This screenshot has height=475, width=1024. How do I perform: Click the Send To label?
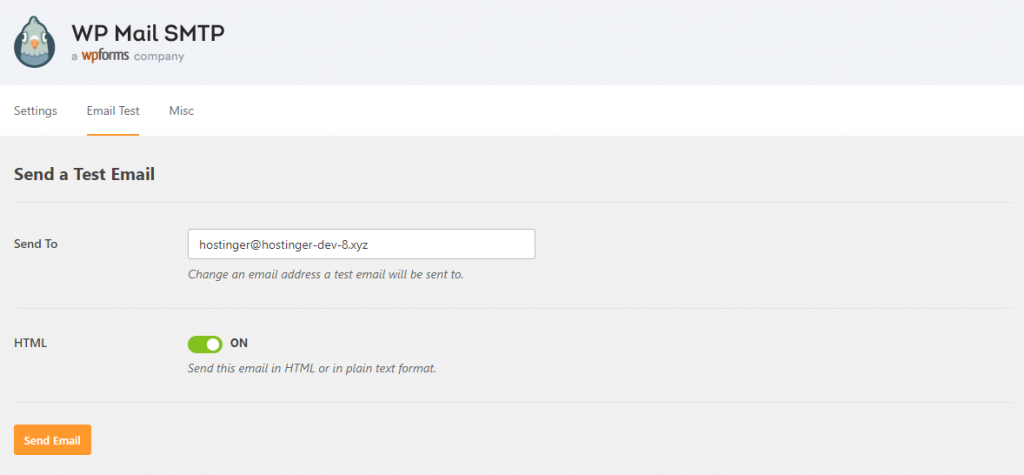pyautogui.click(x=36, y=244)
